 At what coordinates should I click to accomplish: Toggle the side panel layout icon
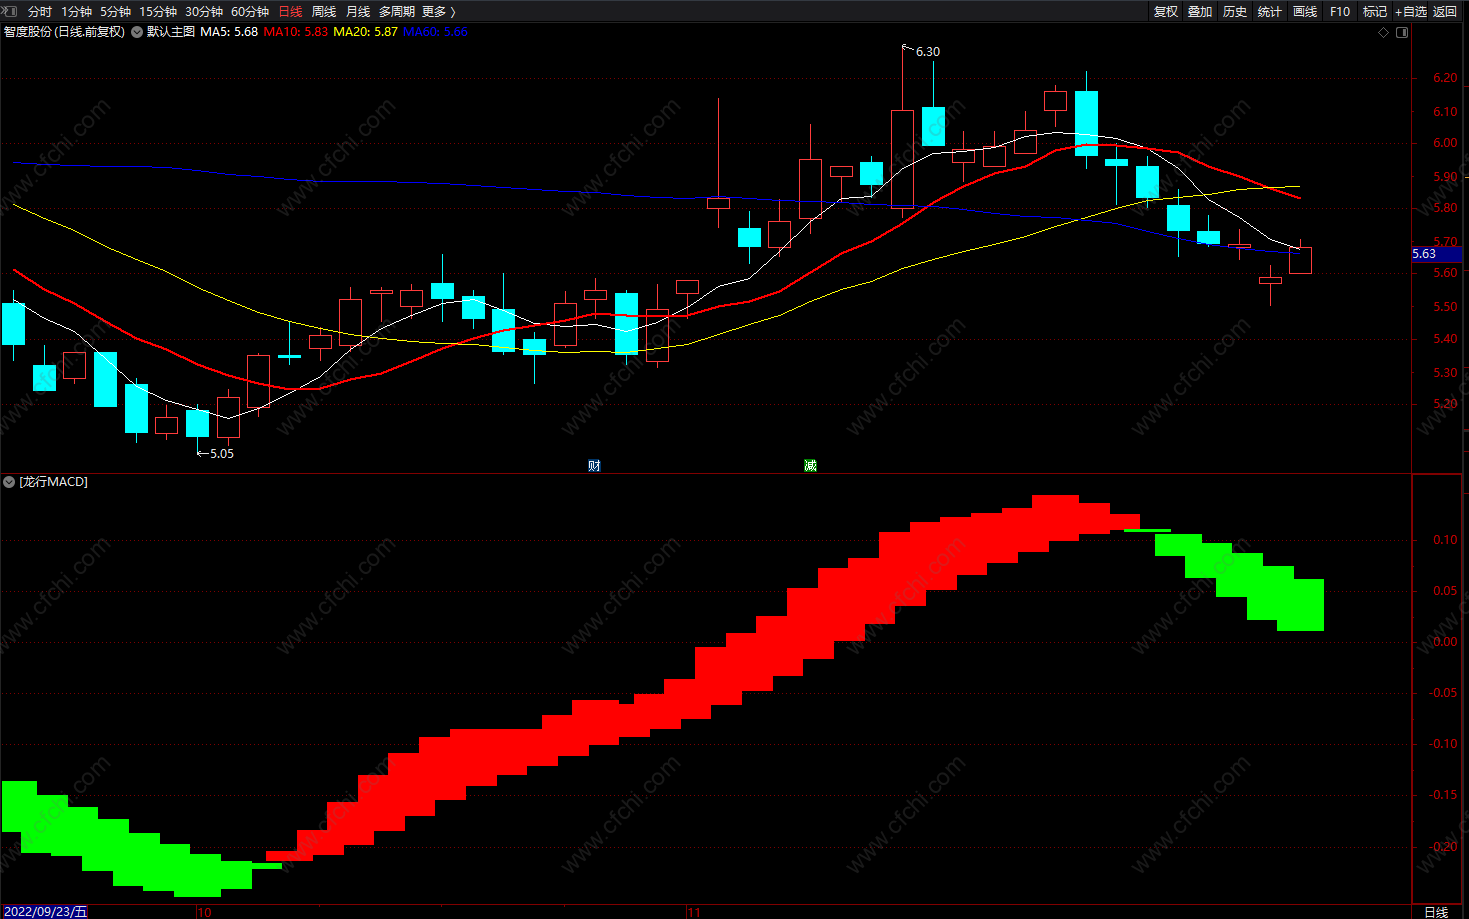[x=1402, y=32]
